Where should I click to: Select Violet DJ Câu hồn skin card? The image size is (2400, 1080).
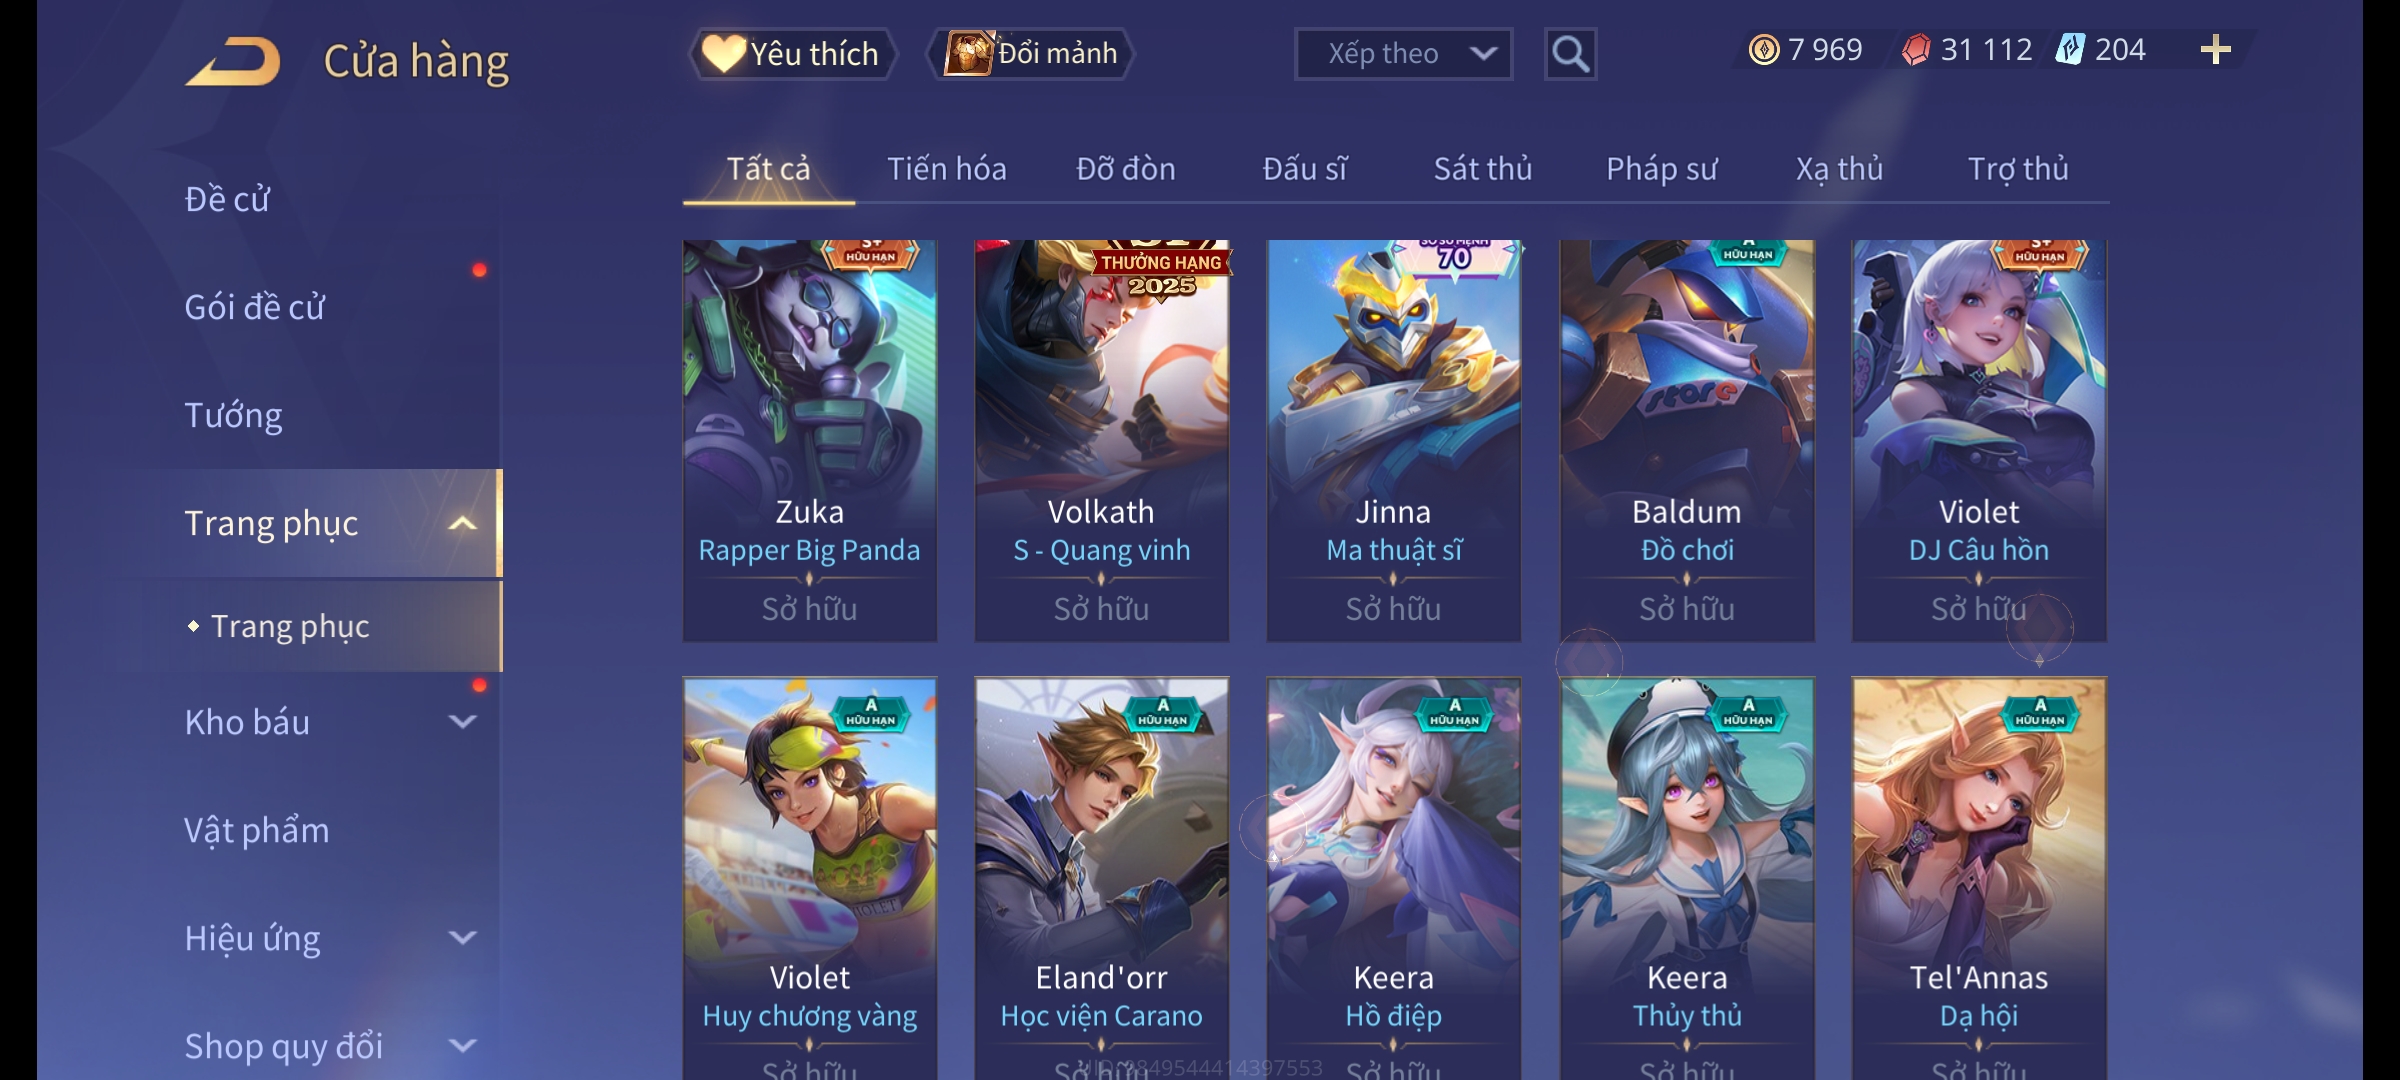(1979, 440)
